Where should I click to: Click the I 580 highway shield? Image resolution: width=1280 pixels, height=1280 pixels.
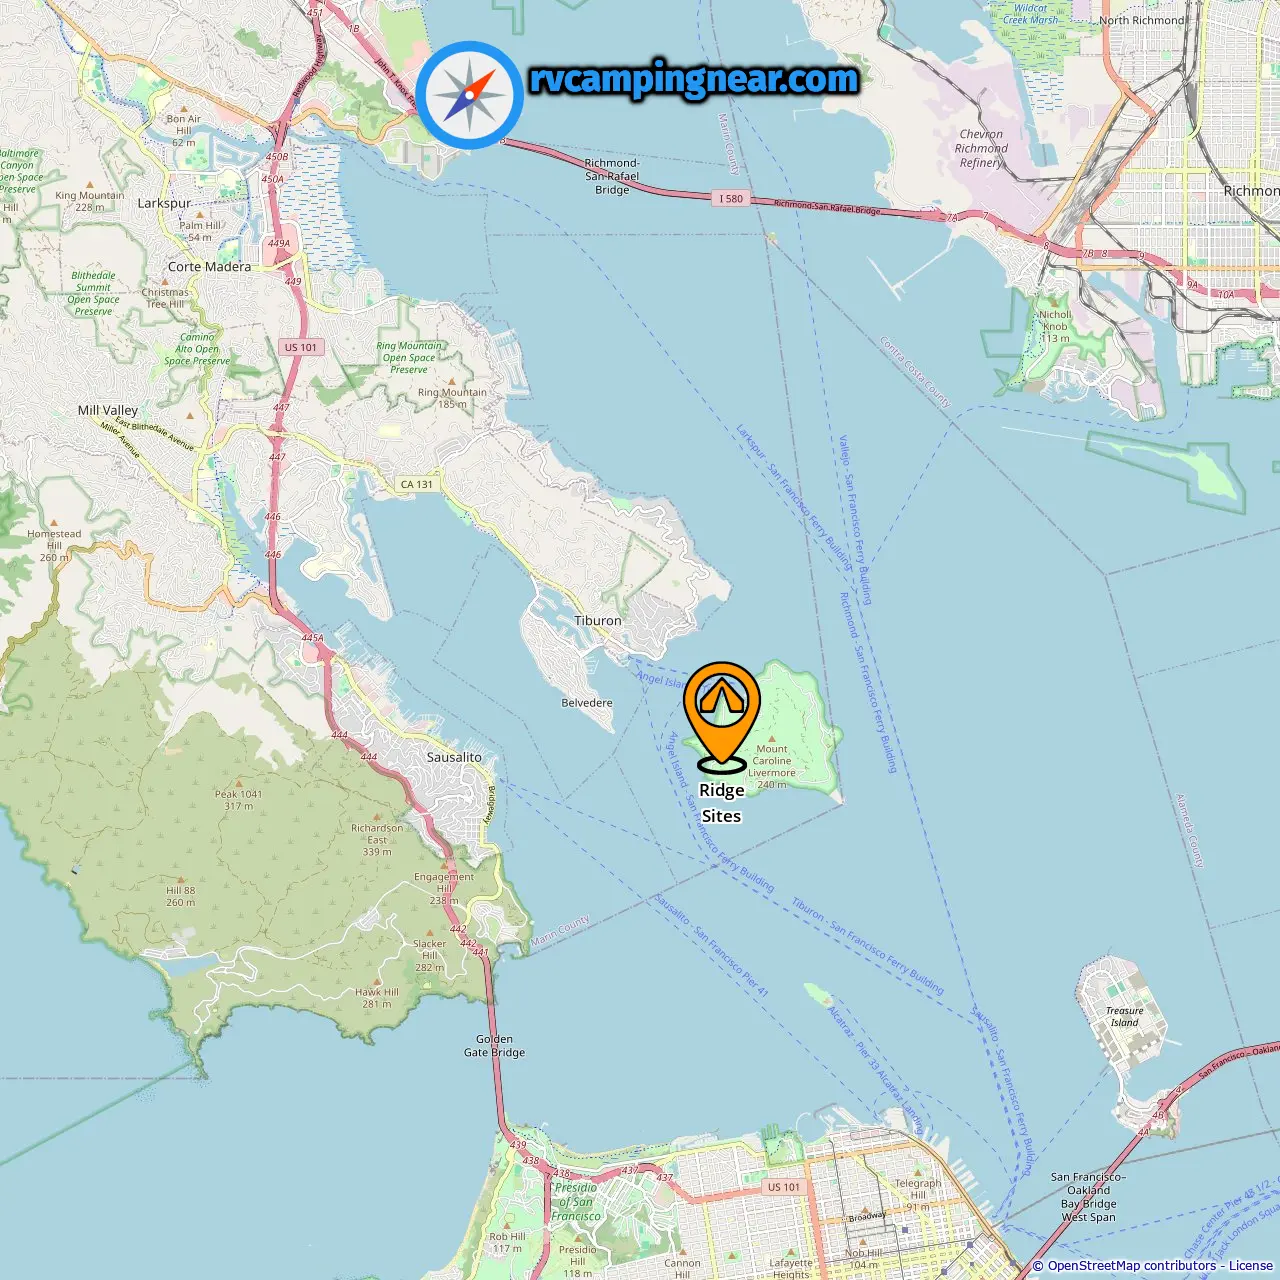click(732, 198)
